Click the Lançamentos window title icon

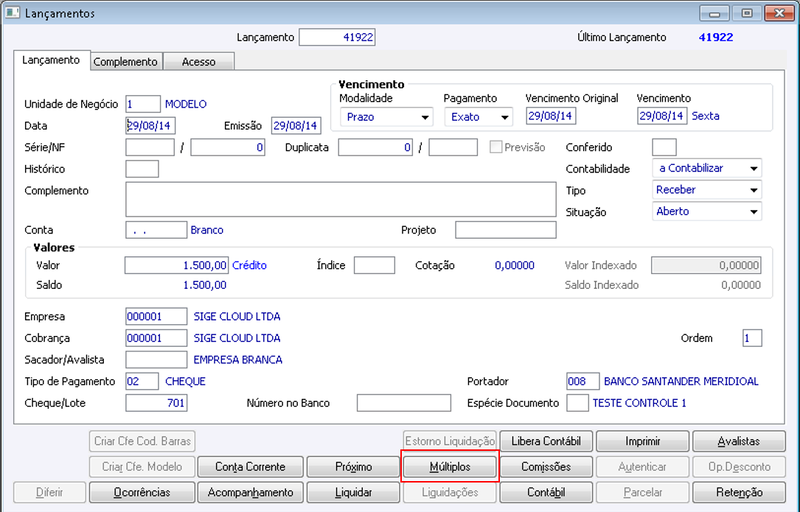pyautogui.click(x=12, y=12)
